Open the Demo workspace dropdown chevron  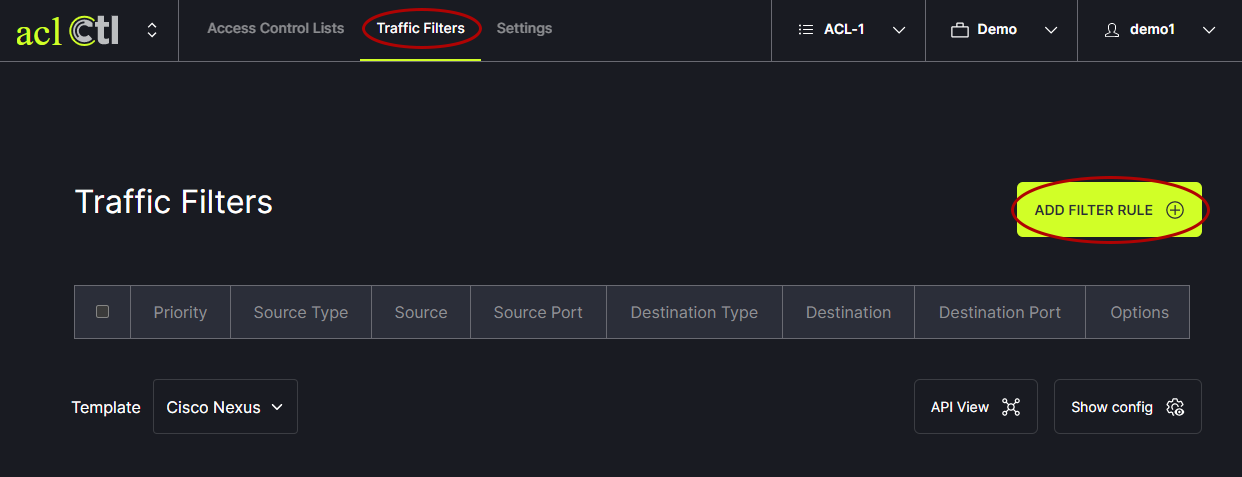point(1051,30)
